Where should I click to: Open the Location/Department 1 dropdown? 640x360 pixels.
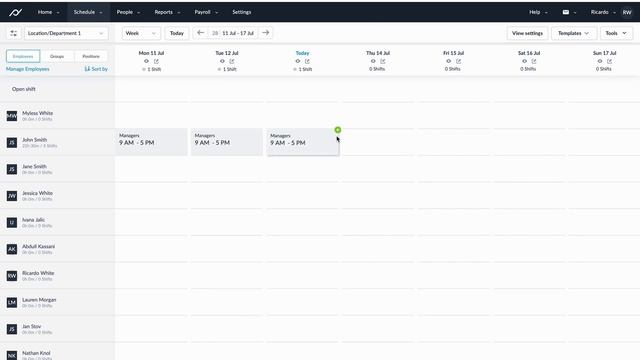click(66, 33)
